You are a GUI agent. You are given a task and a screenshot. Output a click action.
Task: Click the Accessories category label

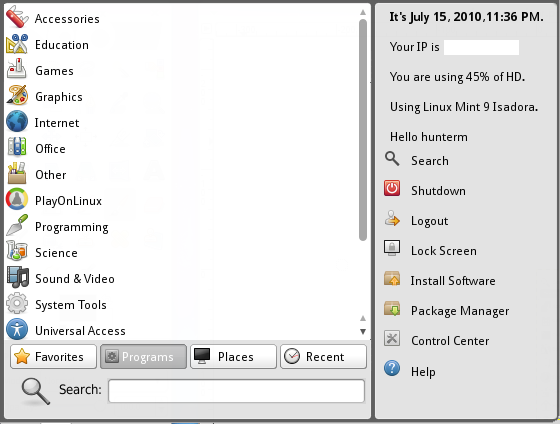pos(67,19)
